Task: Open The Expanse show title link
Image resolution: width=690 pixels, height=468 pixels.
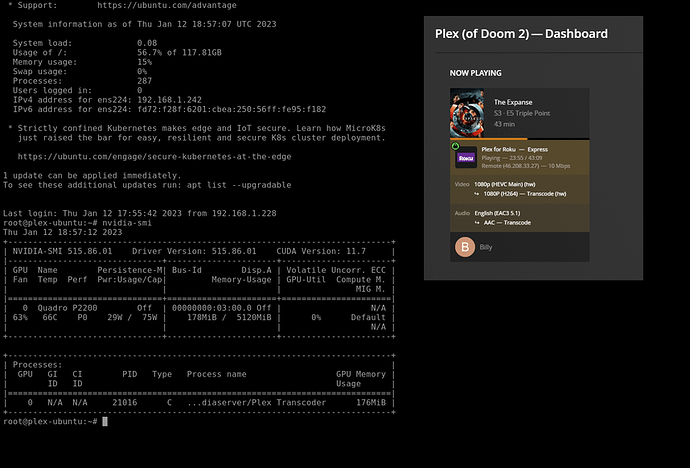Action: click(x=513, y=102)
